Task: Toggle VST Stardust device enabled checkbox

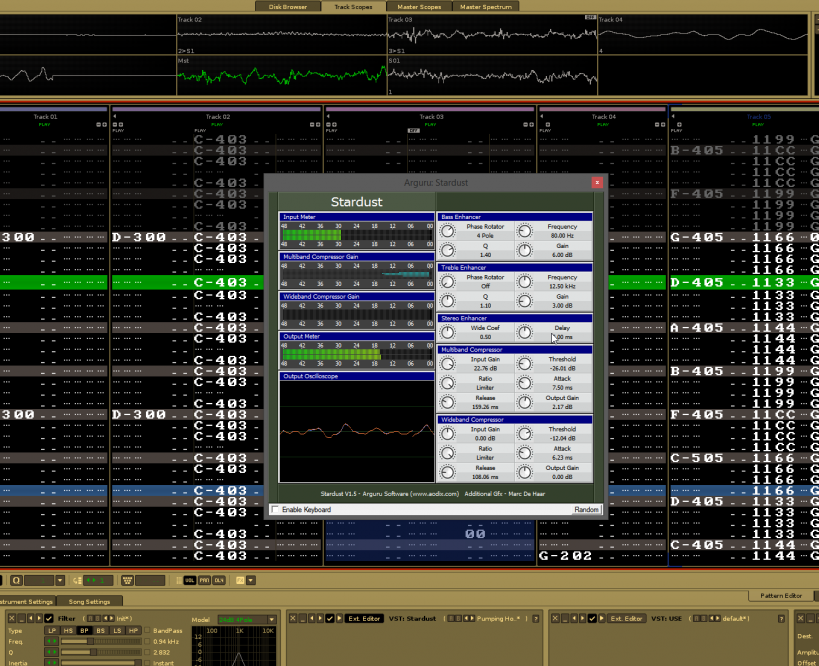Action: point(330,618)
